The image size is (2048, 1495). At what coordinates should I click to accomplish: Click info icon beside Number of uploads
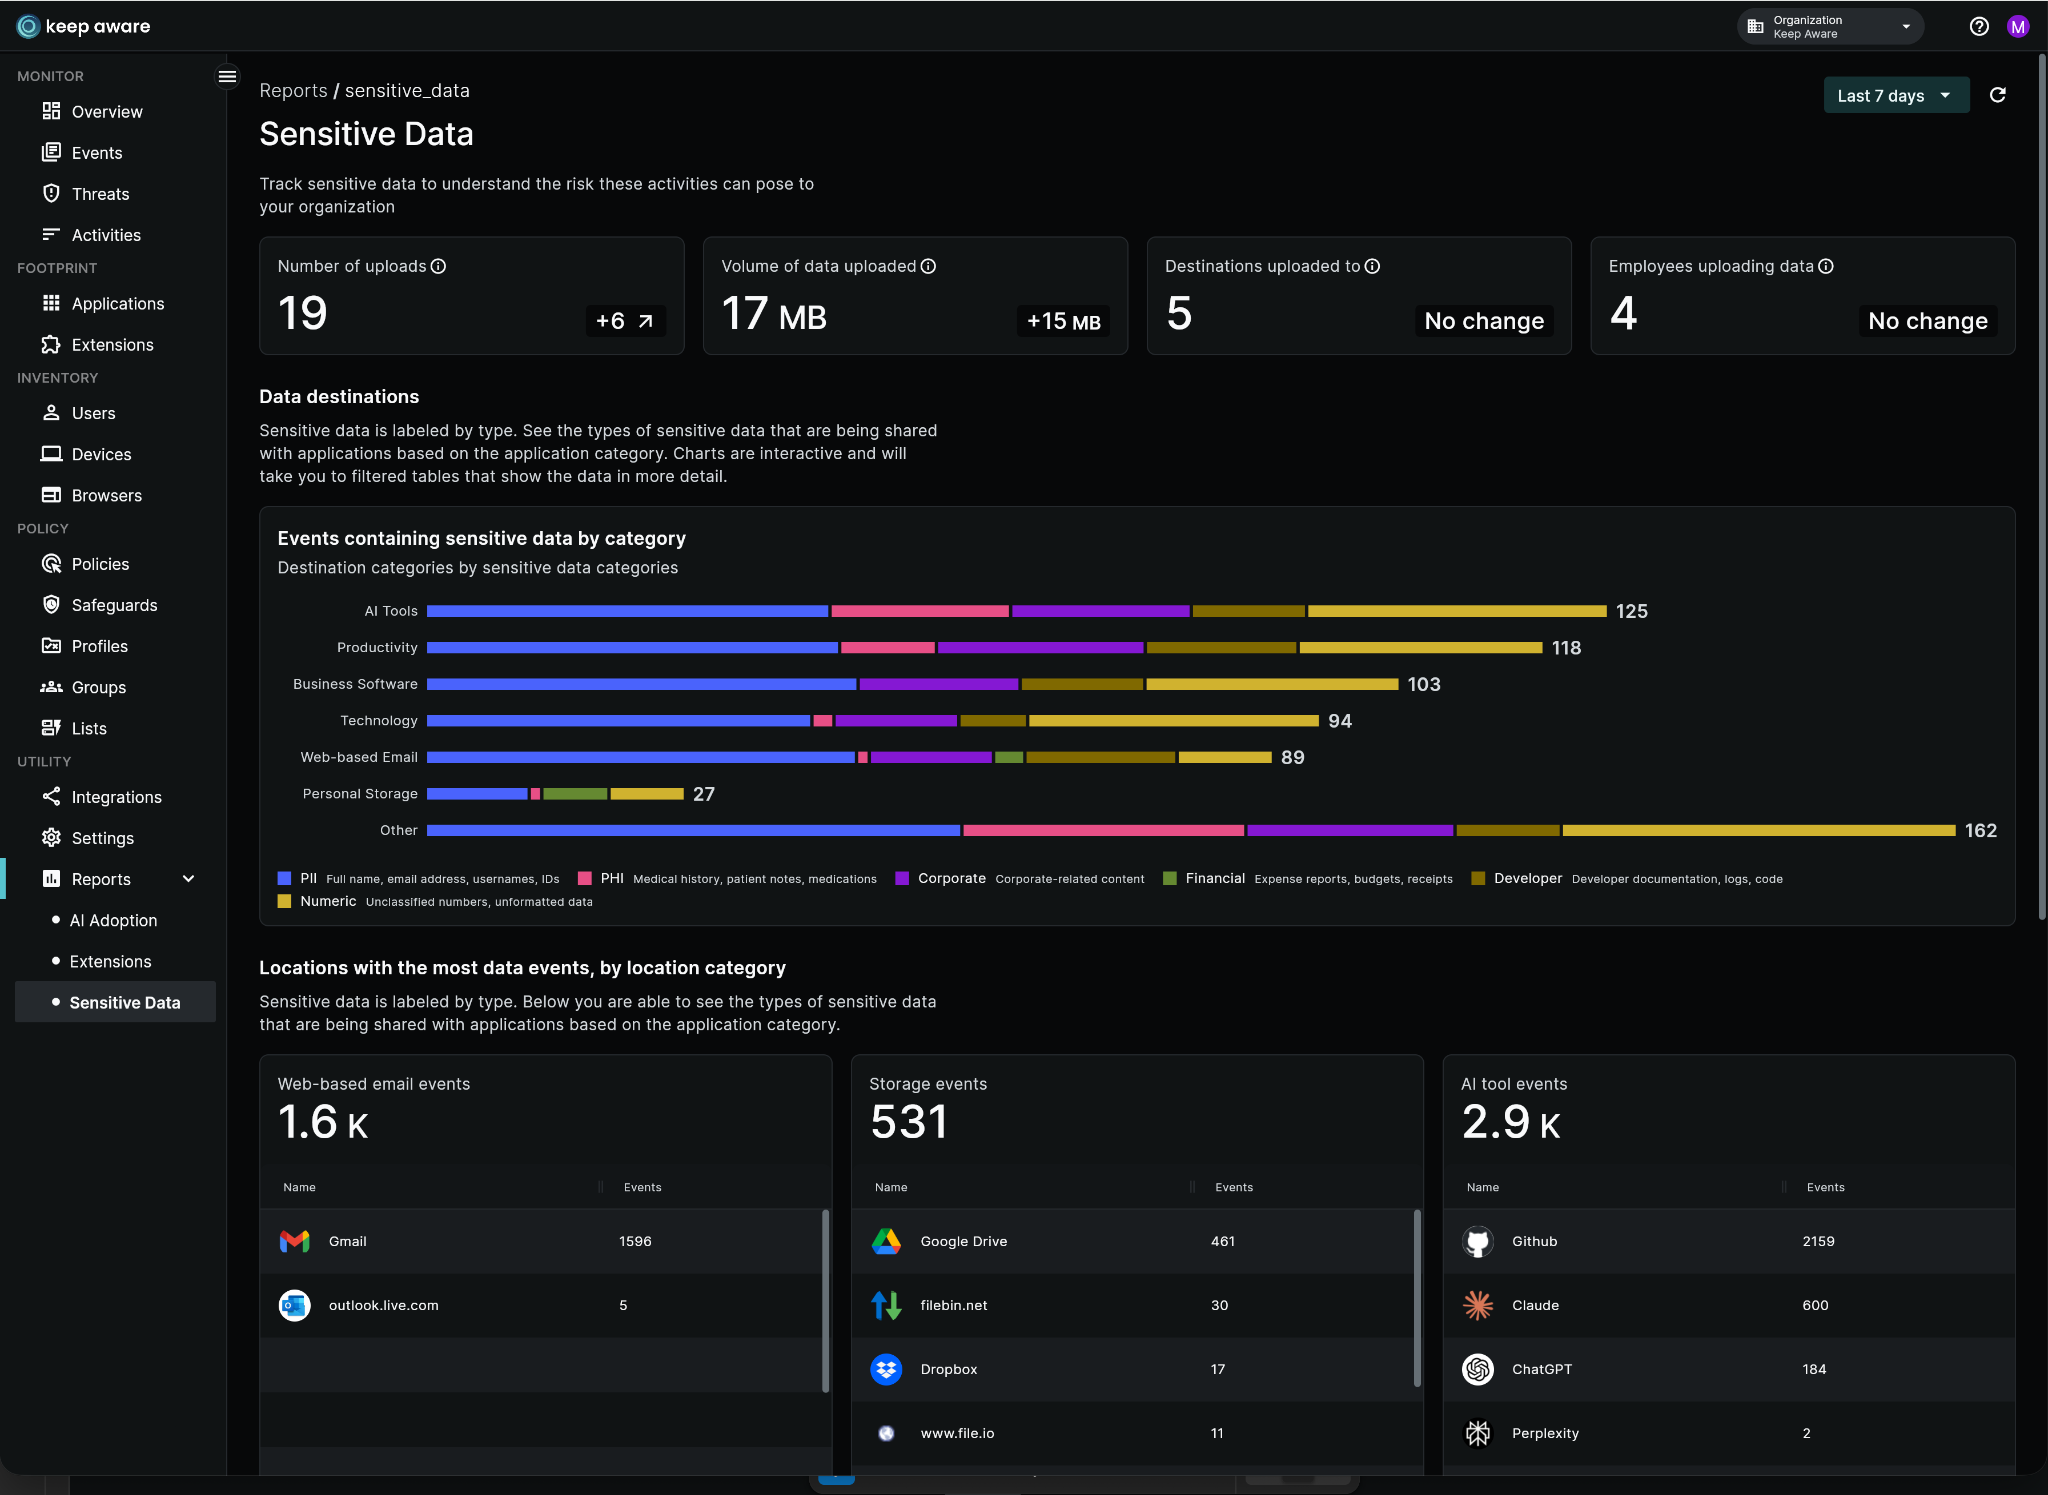[438, 266]
